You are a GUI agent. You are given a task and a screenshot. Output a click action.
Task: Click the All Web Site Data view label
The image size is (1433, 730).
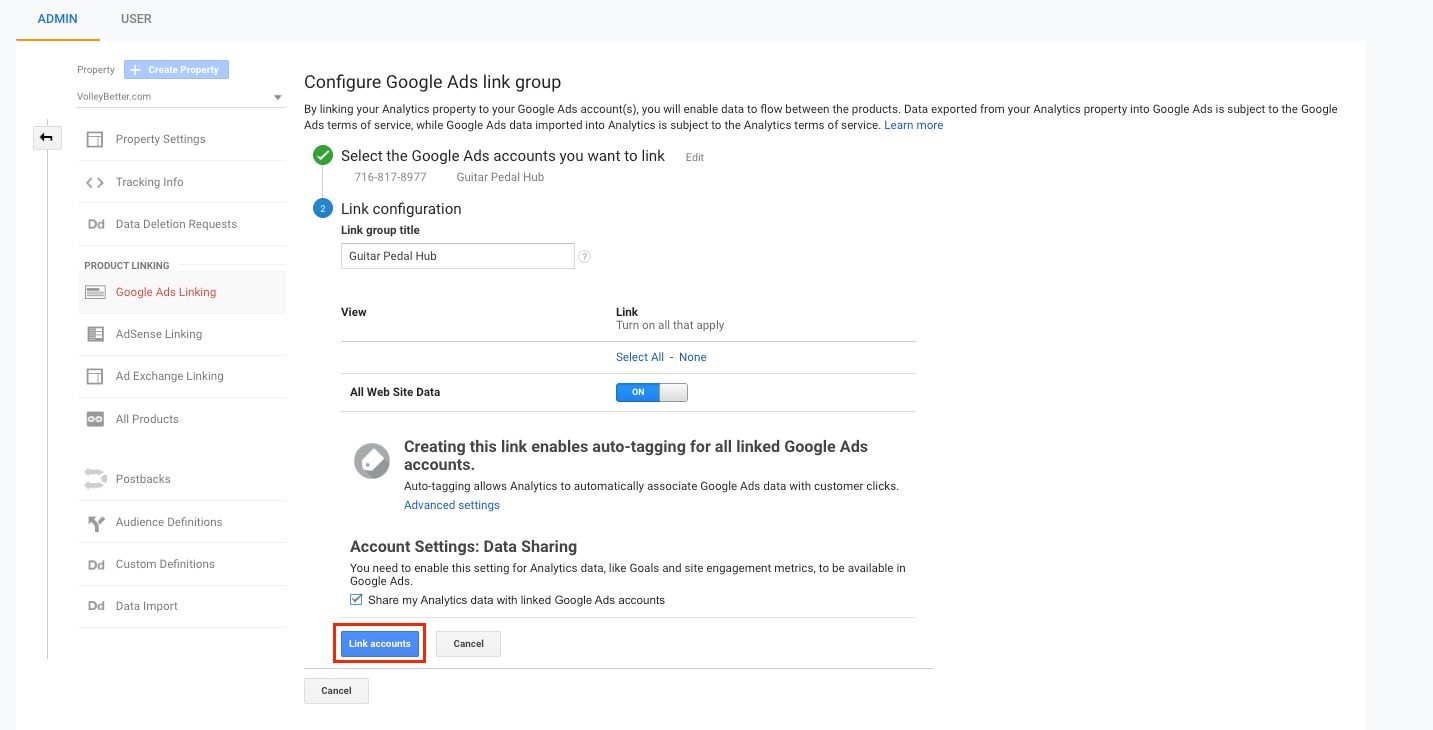tap(395, 392)
